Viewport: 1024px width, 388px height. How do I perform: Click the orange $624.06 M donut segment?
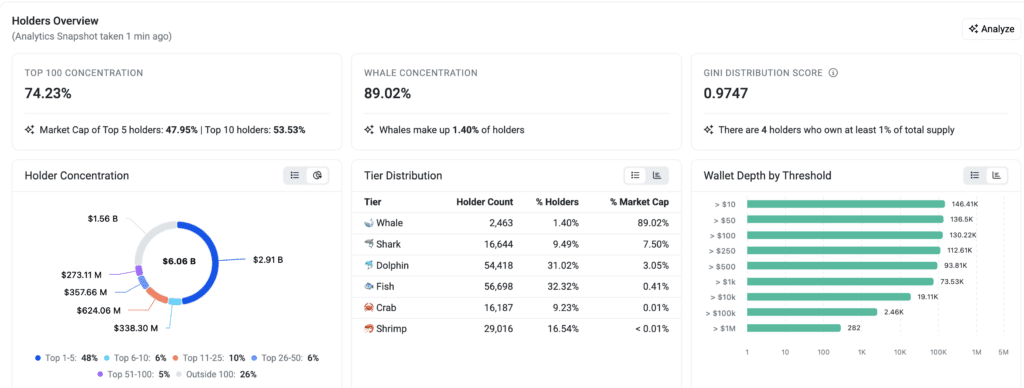click(158, 296)
